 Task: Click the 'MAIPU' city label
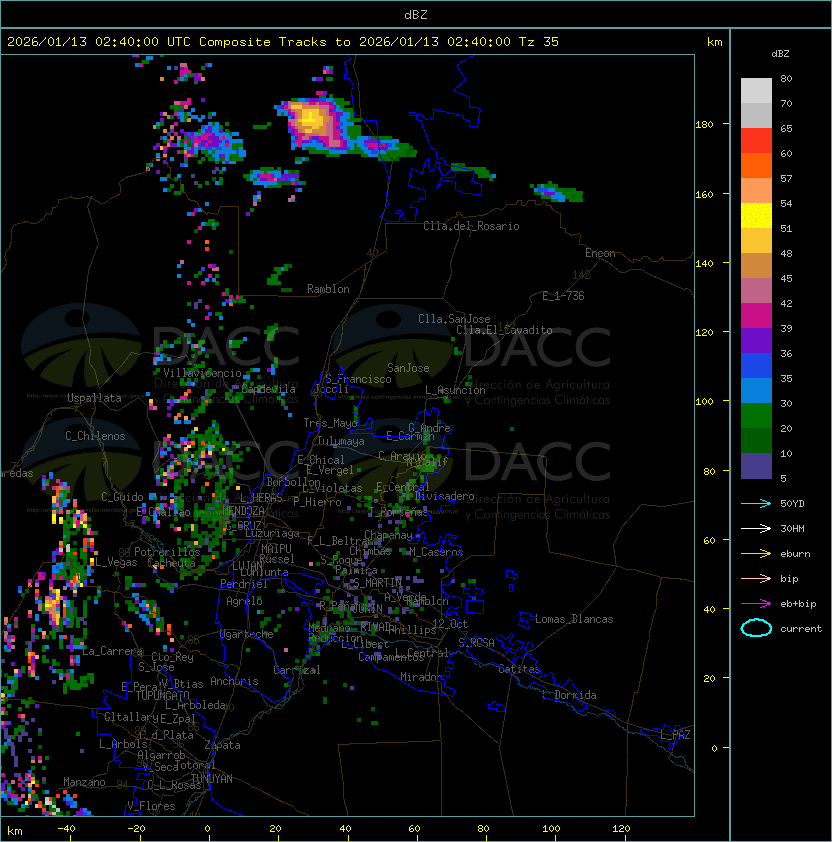276,549
